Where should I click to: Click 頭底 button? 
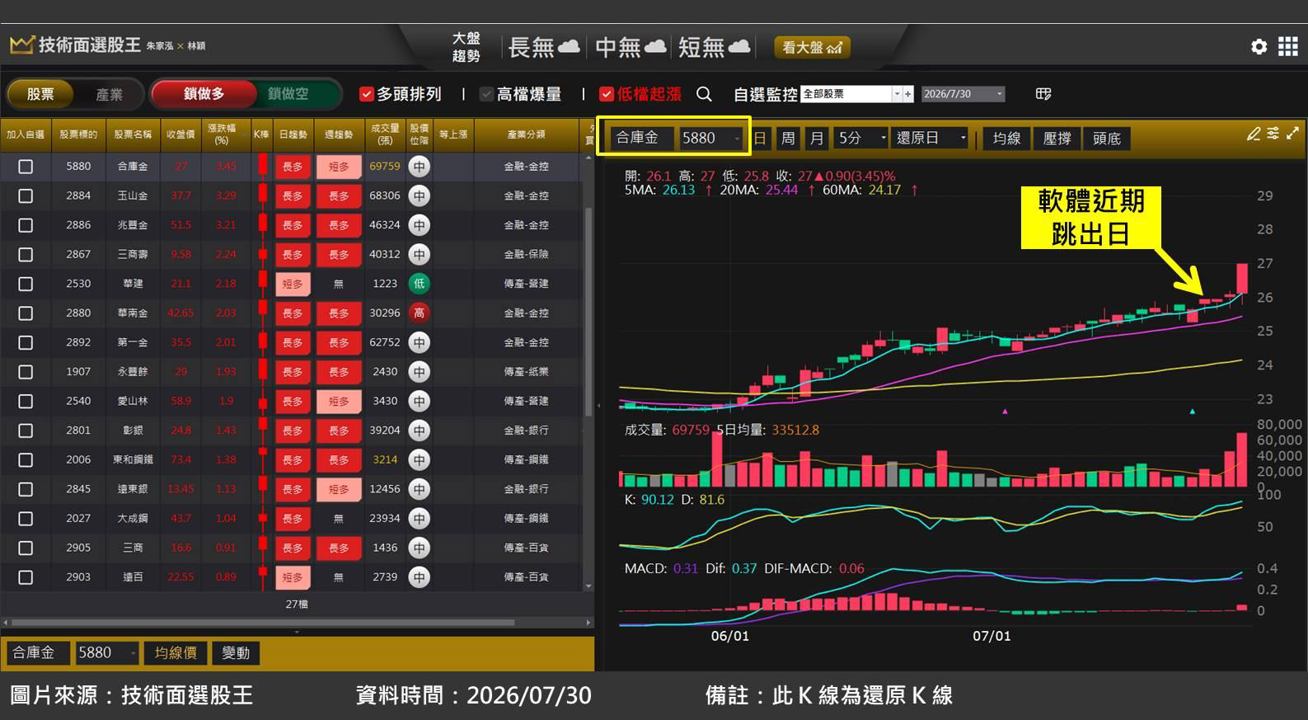tap(1107, 138)
